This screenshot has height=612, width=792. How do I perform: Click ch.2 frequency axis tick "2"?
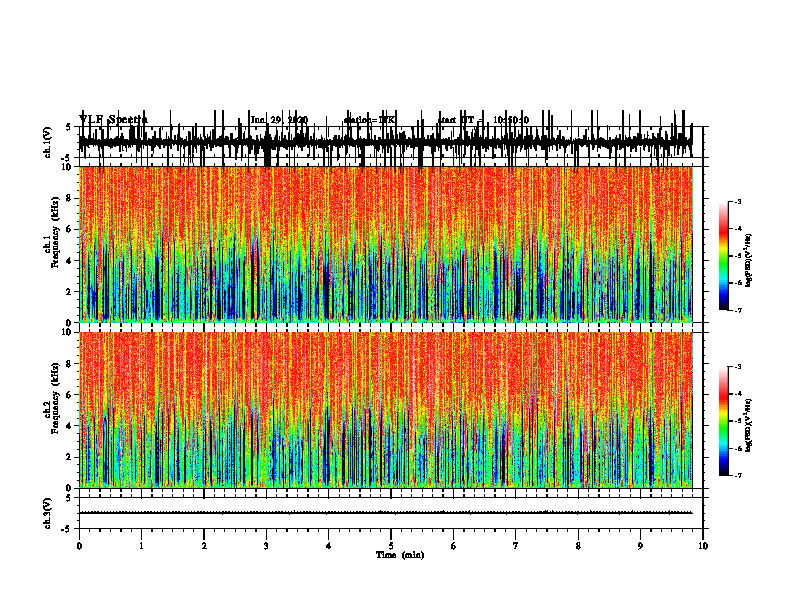[69, 457]
